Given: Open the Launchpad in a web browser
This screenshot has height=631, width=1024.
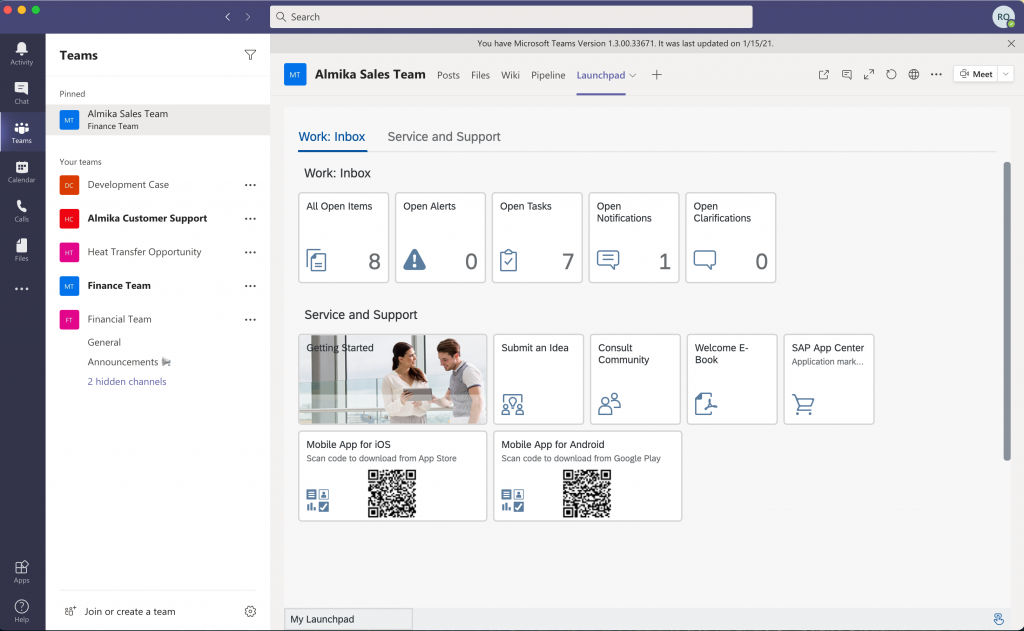Looking at the screenshot, I should (913, 74).
